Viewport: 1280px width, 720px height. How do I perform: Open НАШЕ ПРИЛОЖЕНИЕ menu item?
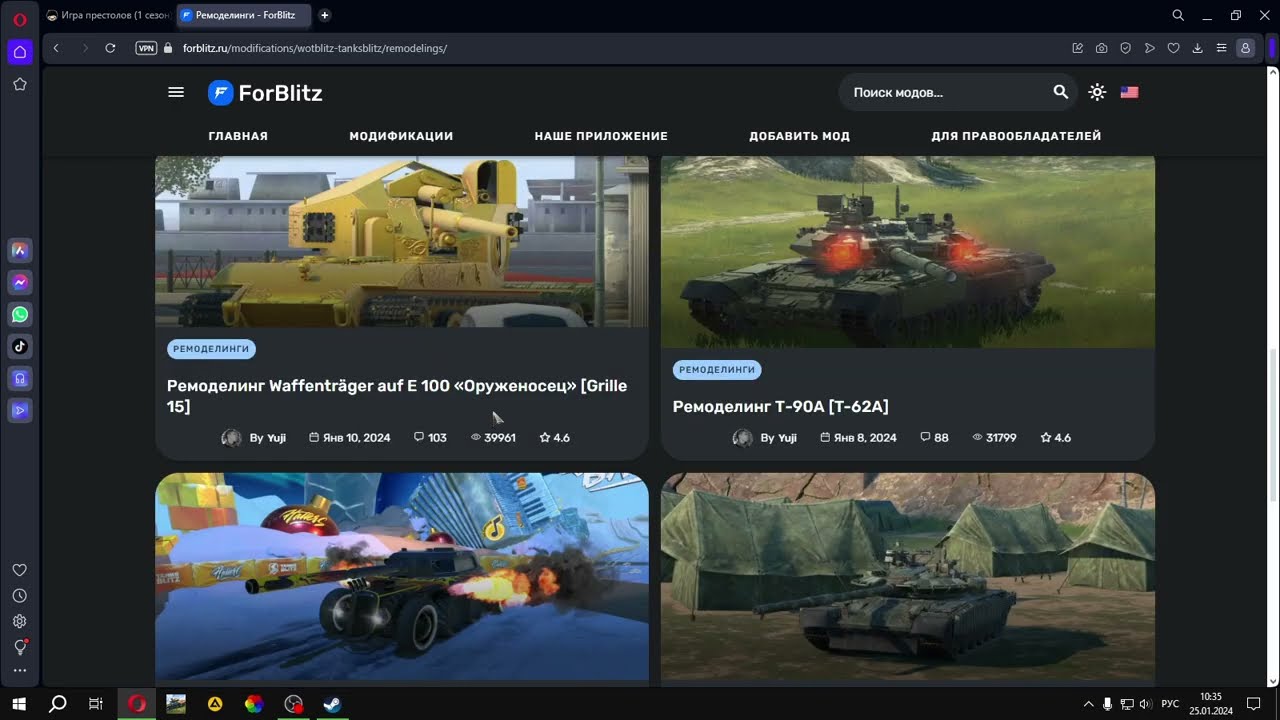pyautogui.click(x=601, y=136)
